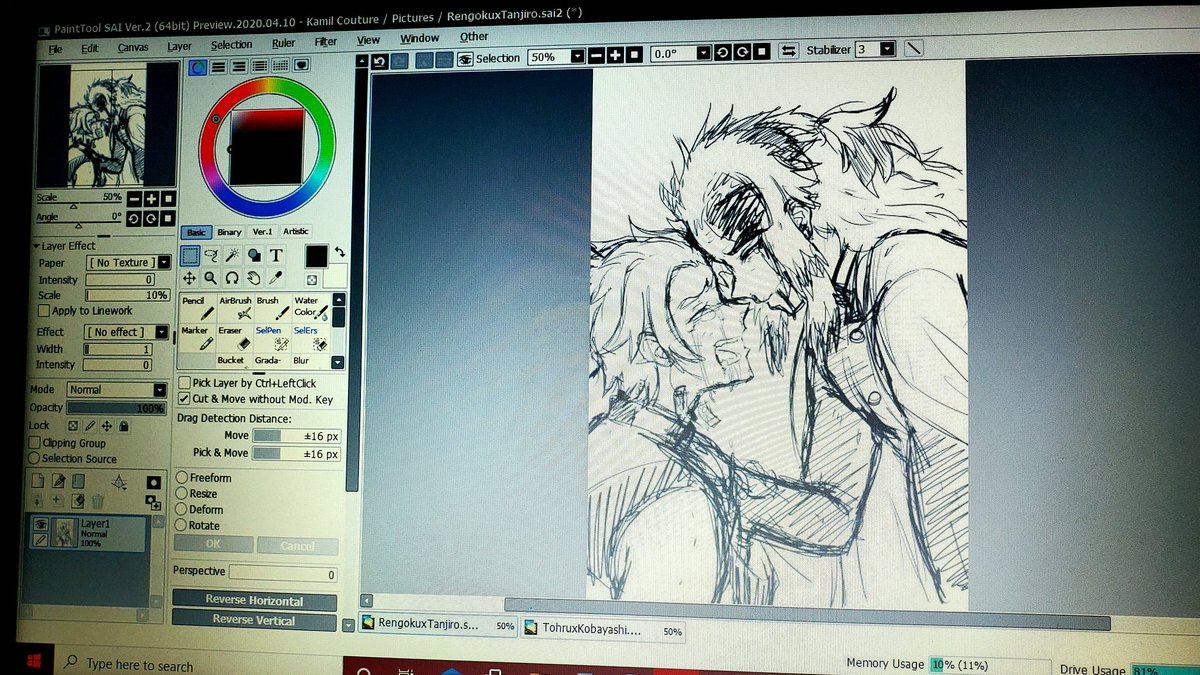Select the Color Picker eyedropper tool

pyautogui.click(x=276, y=278)
